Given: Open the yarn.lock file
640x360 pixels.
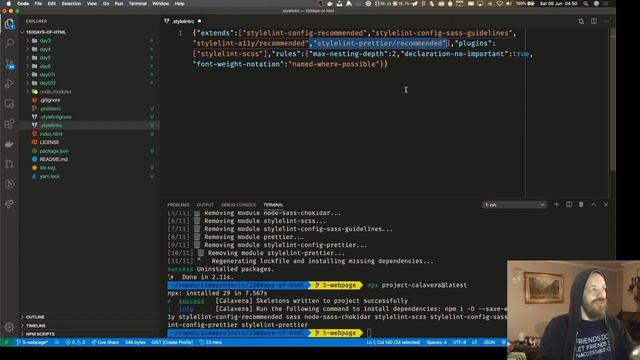Looking at the screenshot, I should (49, 176).
